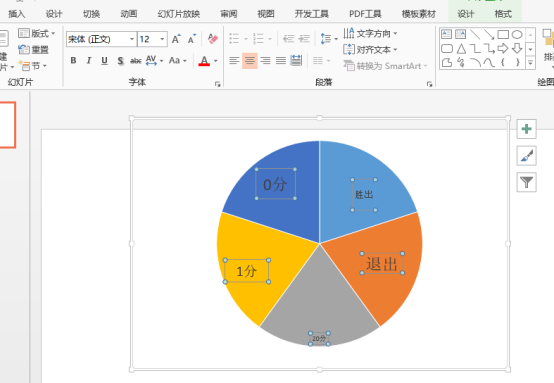Apply the red font color

(x=204, y=61)
